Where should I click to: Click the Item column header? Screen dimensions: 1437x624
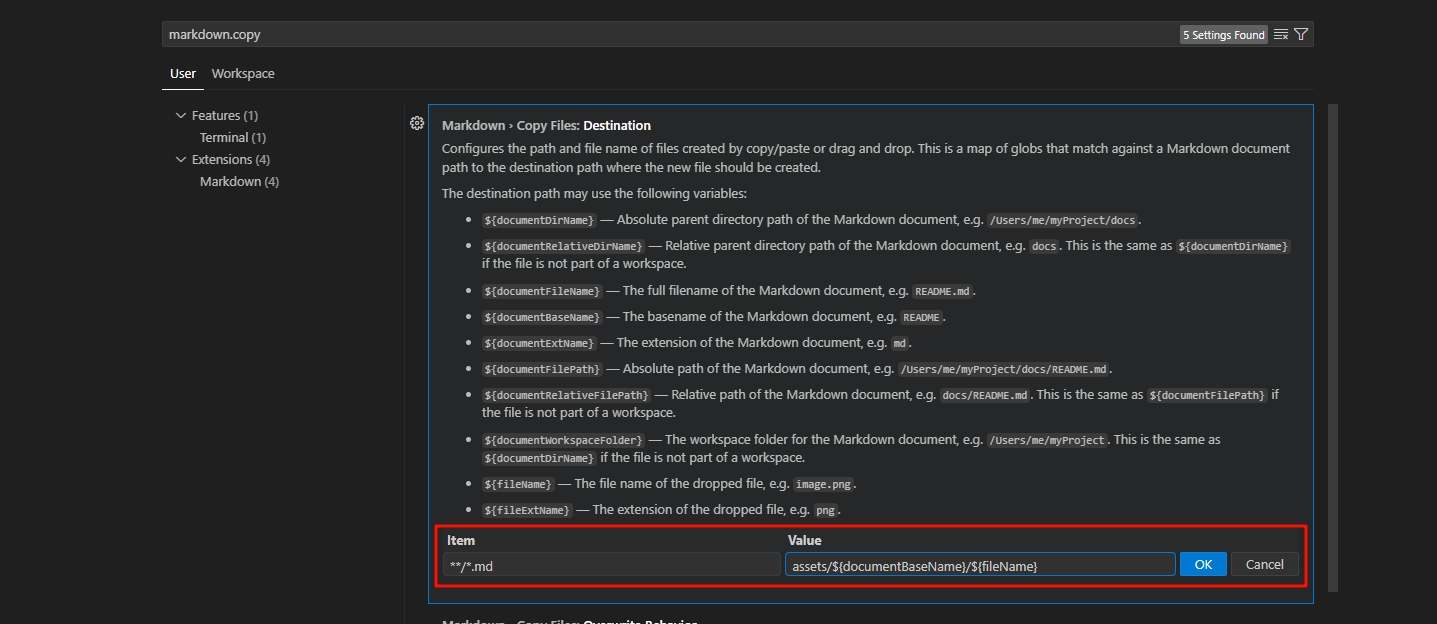pyautogui.click(x=461, y=540)
